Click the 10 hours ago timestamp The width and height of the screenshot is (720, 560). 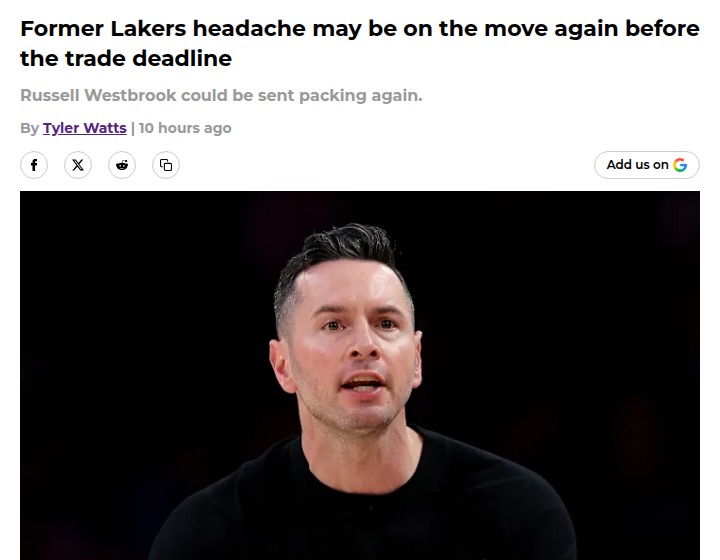click(185, 128)
